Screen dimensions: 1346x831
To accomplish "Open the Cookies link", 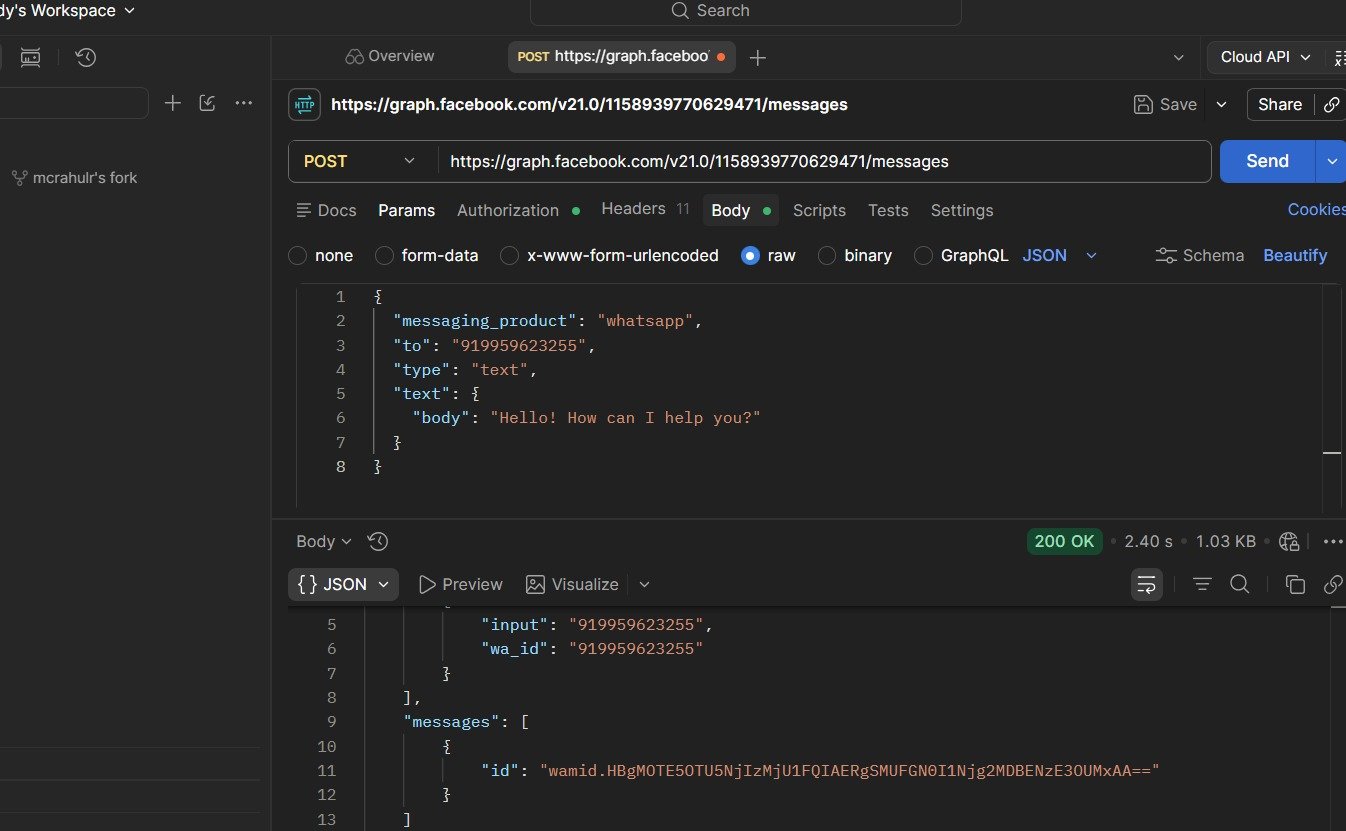I will [1316, 209].
